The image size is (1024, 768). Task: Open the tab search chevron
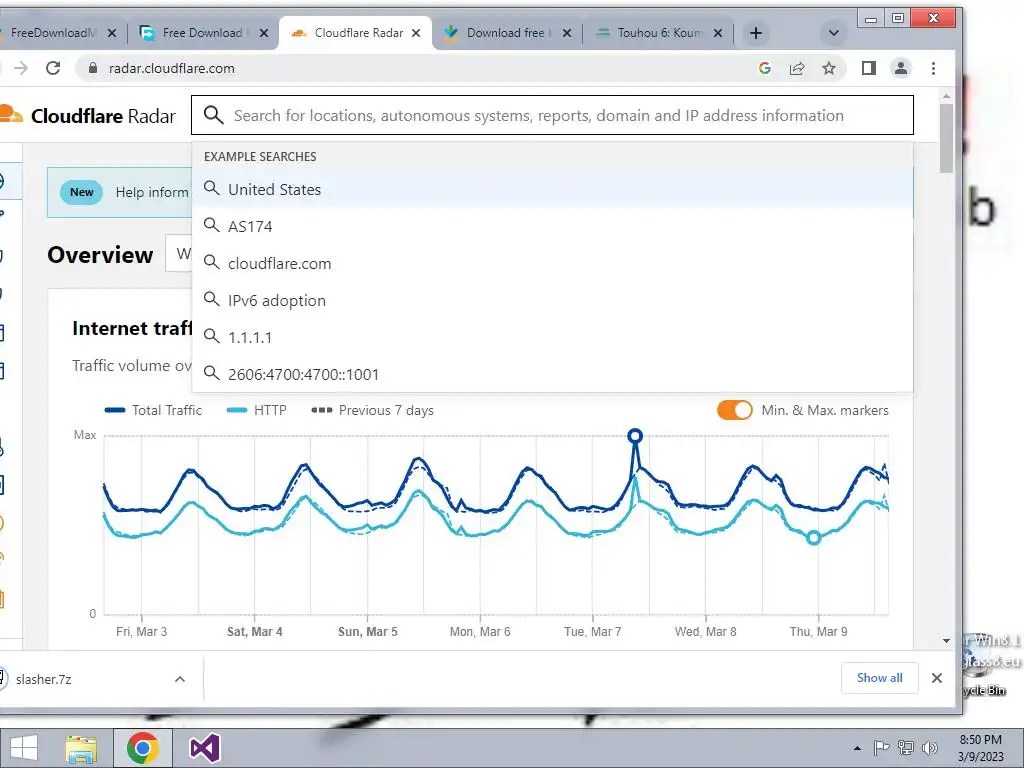(x=833, y=33)
